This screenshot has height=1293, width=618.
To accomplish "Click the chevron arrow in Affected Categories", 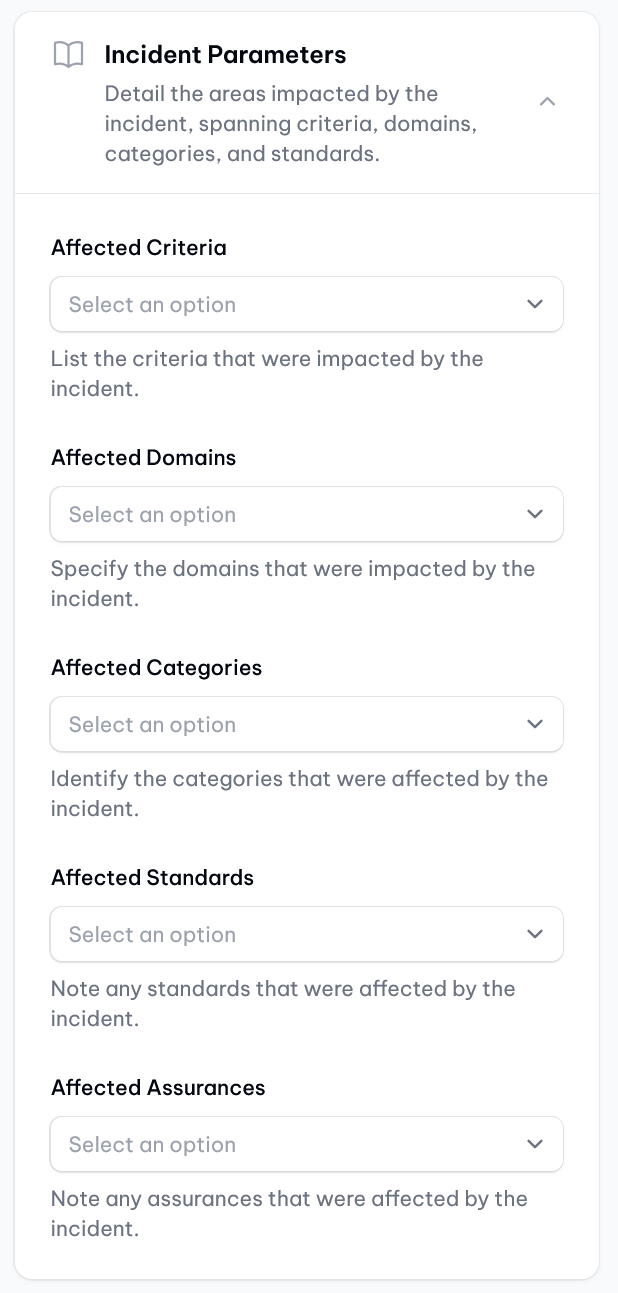I will [535, 724].
